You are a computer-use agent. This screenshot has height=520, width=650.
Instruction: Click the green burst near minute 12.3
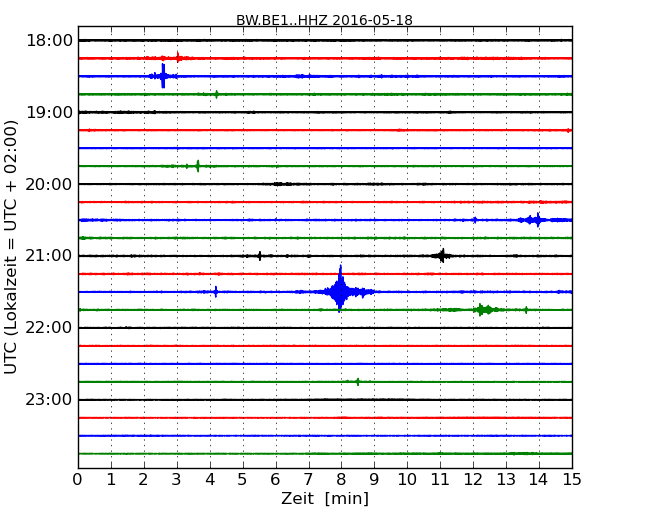[485, 309]
